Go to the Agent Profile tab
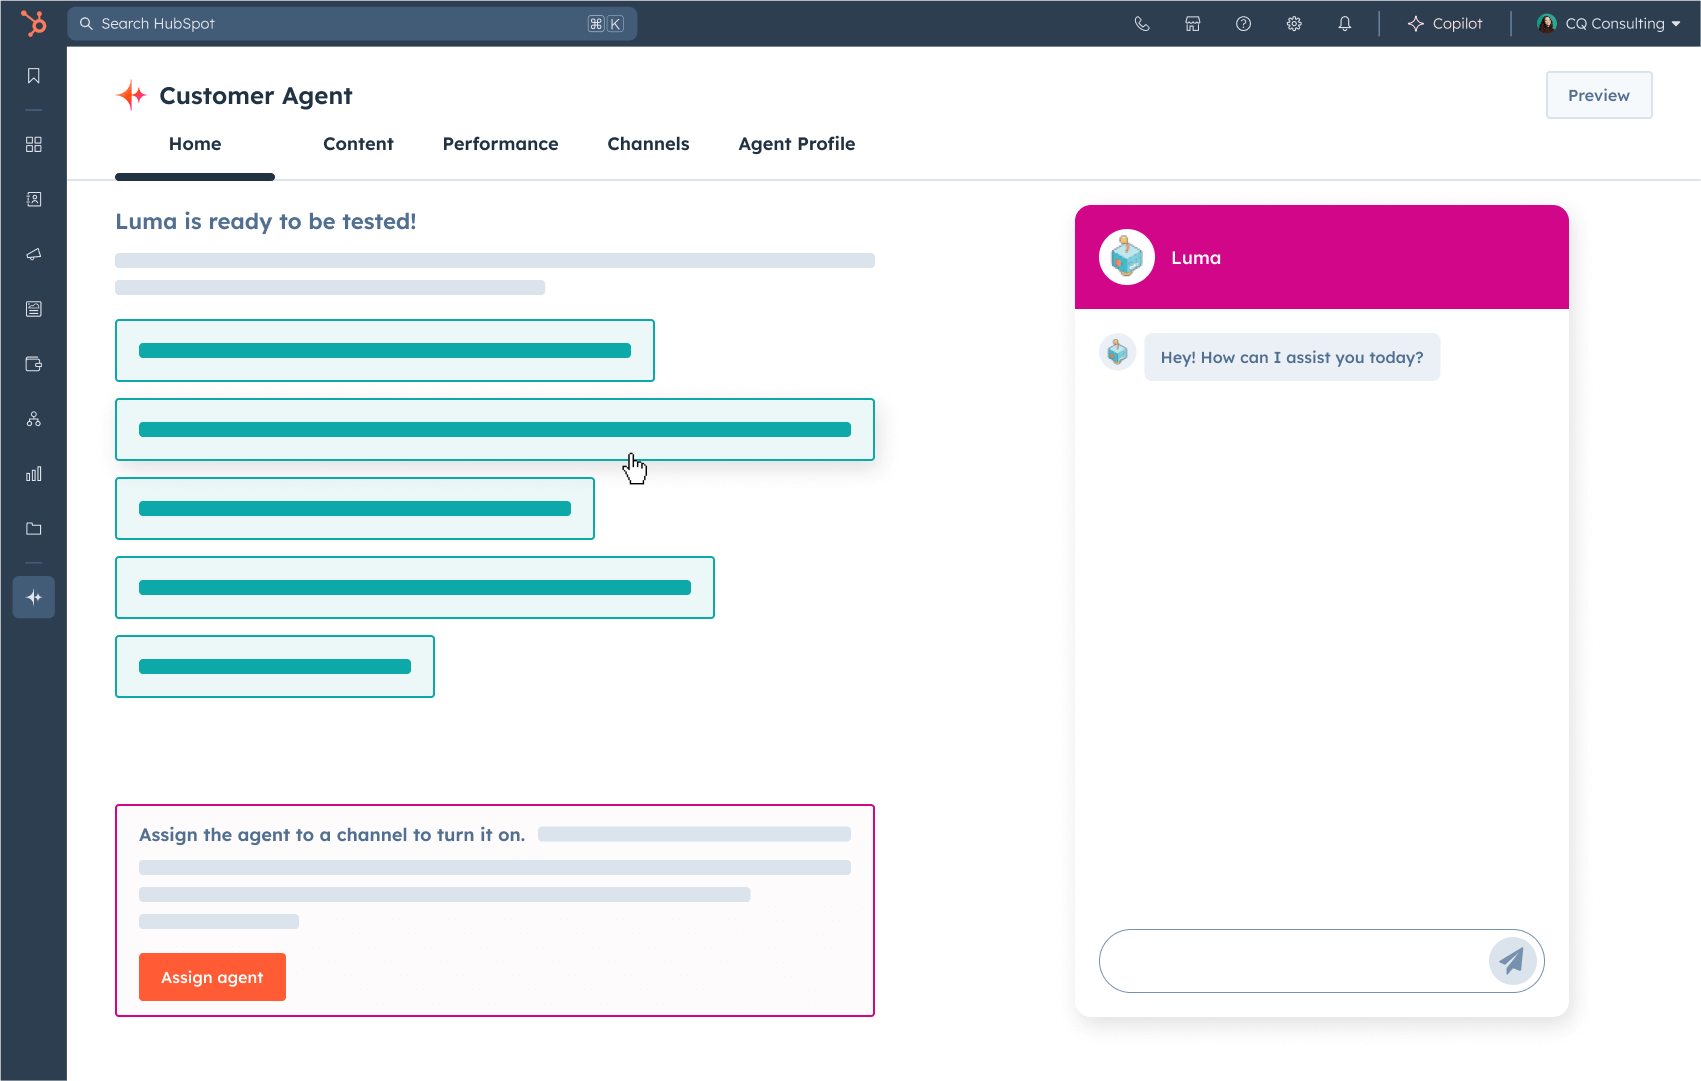Viewport: 1701px width, 1081px height. [x=796, y=144]
